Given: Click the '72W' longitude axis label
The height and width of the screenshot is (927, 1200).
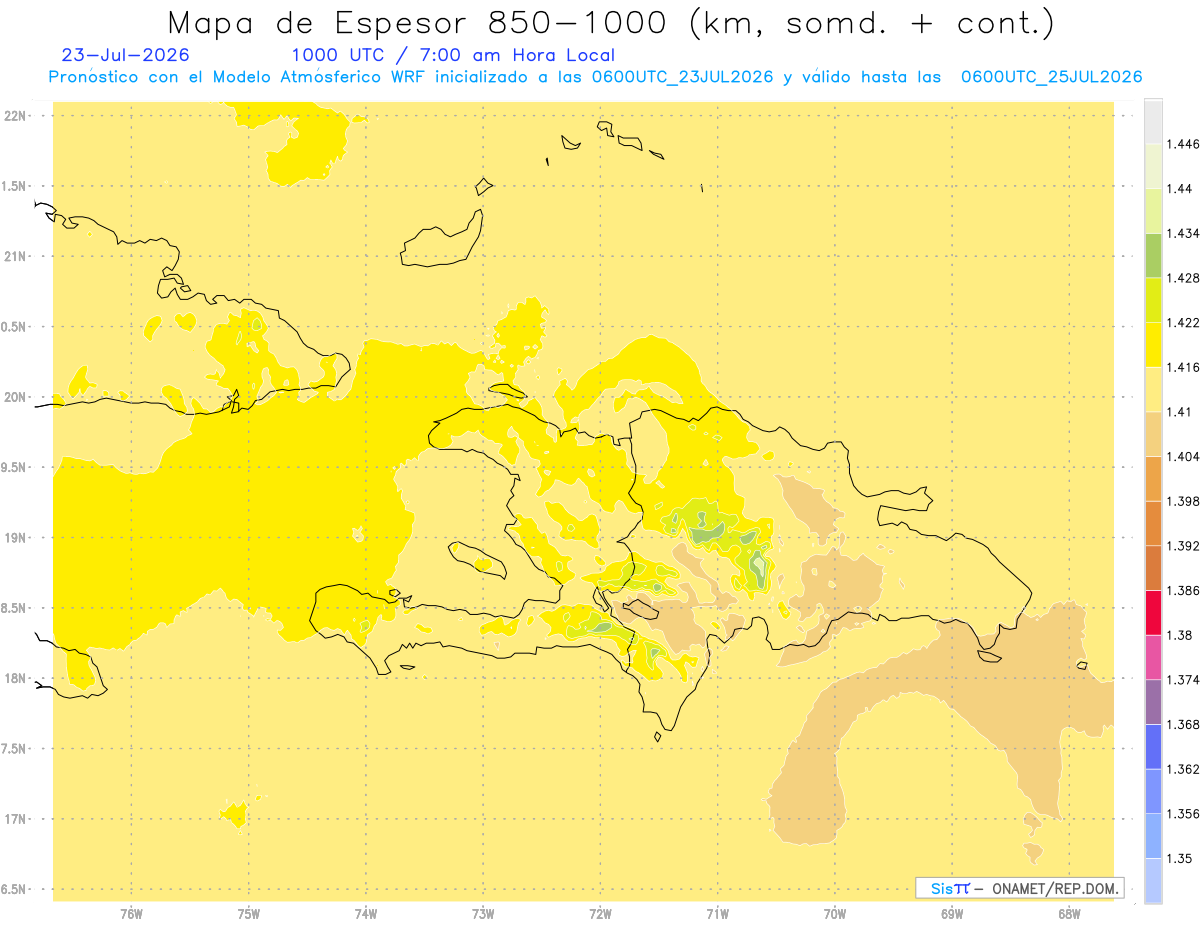Looking at the screenshot, I should click(600, 913).
